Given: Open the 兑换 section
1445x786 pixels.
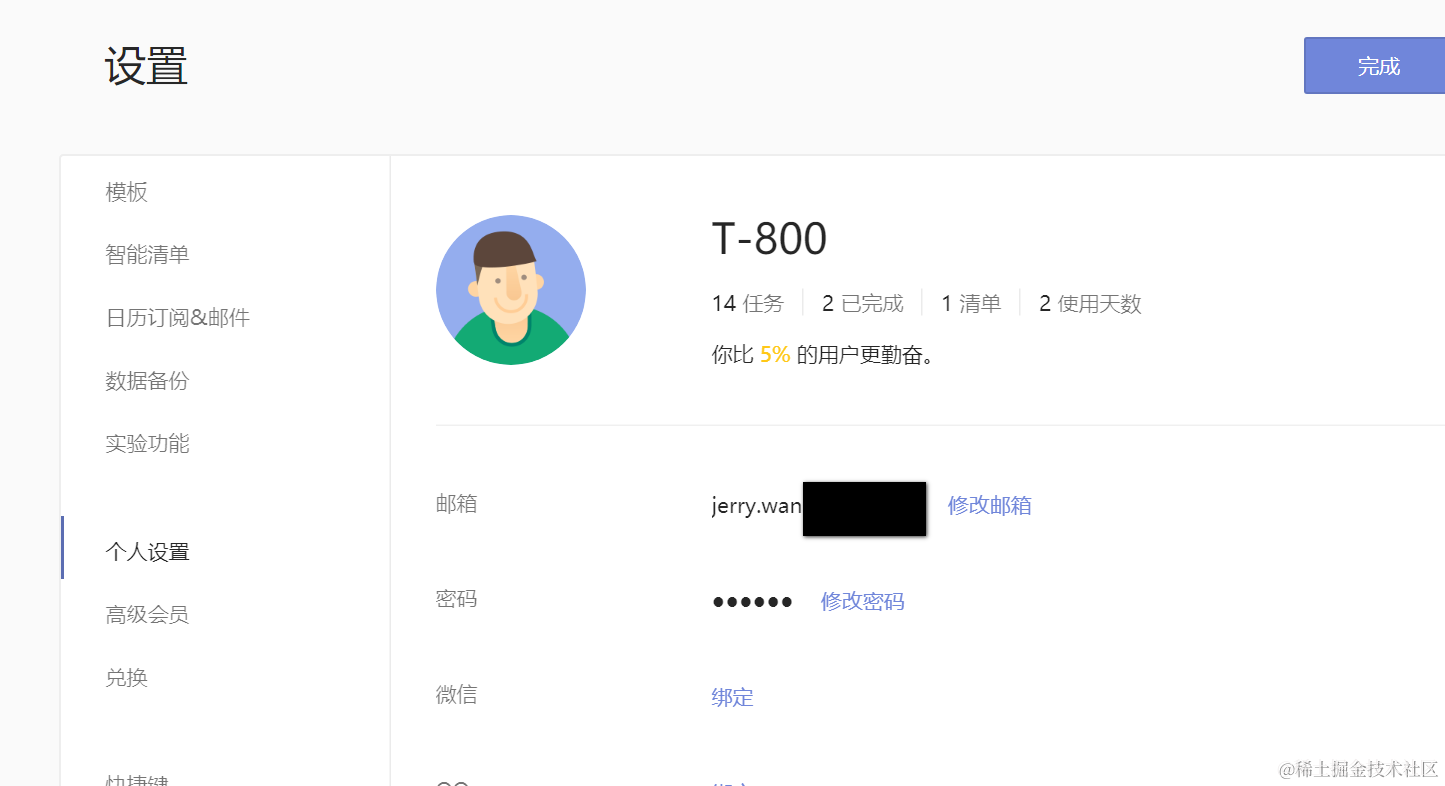Looking at the screenshot, I should [x=127, y=678].
